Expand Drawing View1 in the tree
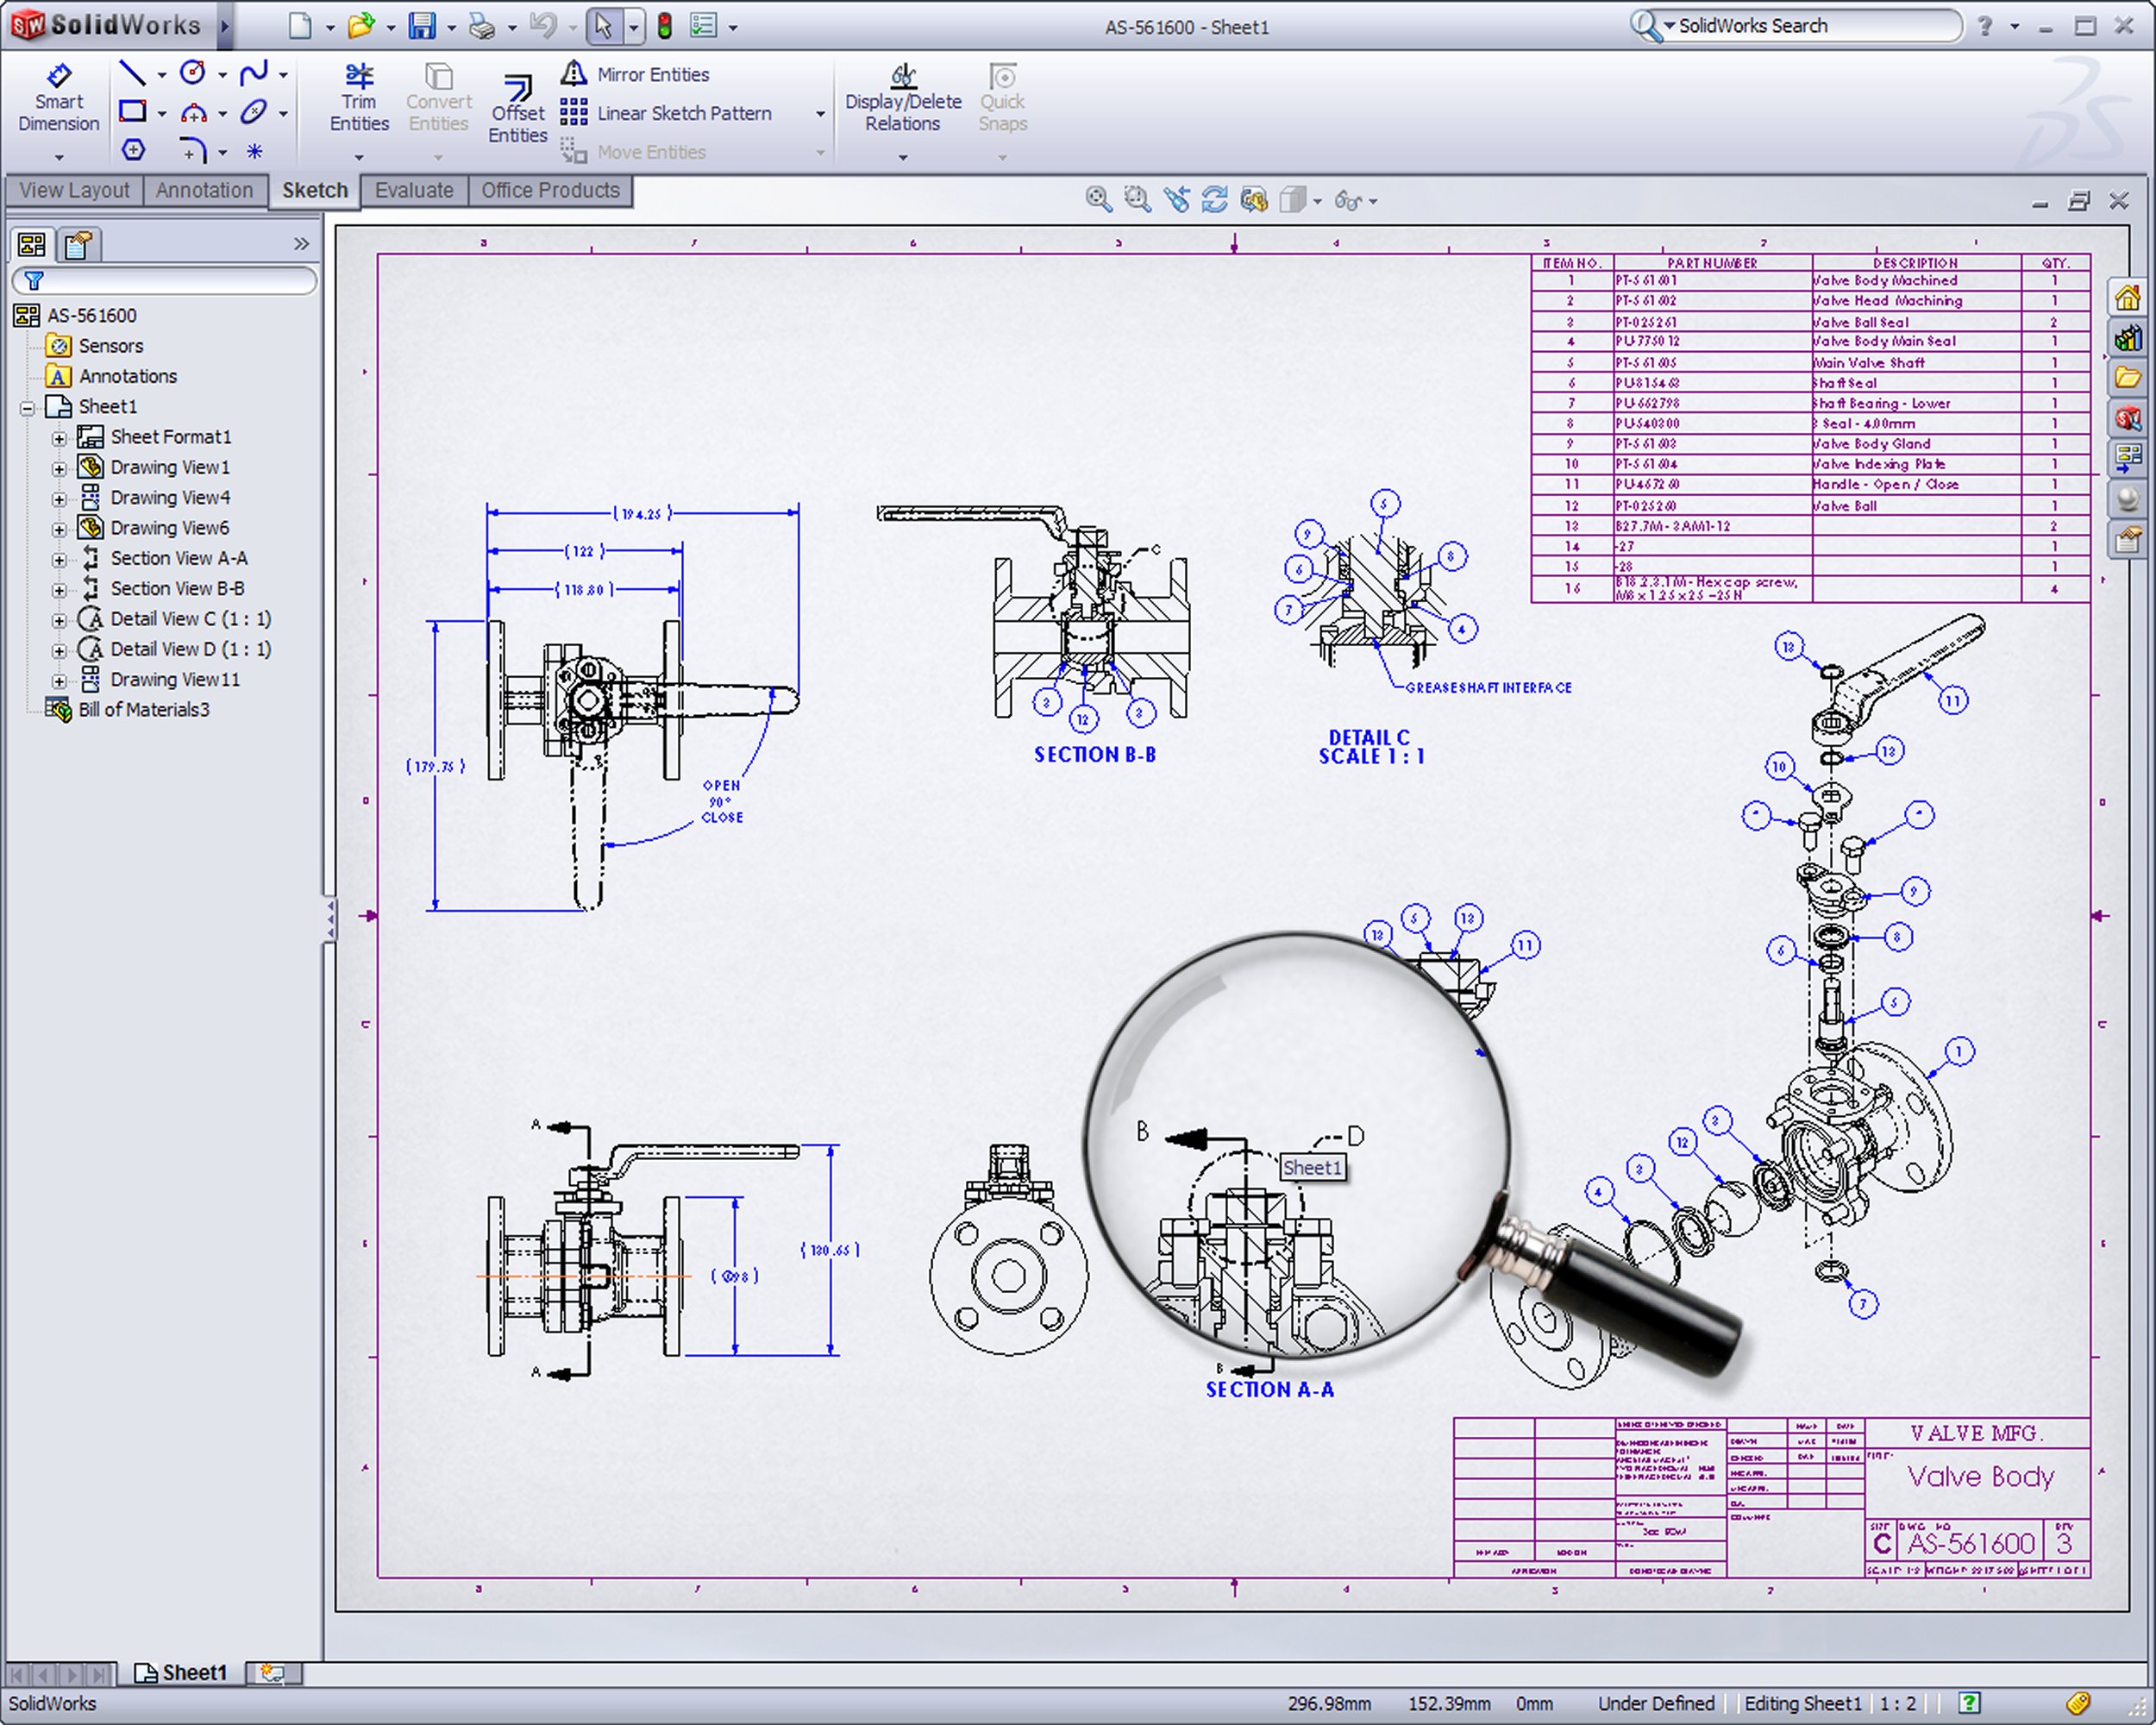 pyautogui.click(x=59, y=468)
